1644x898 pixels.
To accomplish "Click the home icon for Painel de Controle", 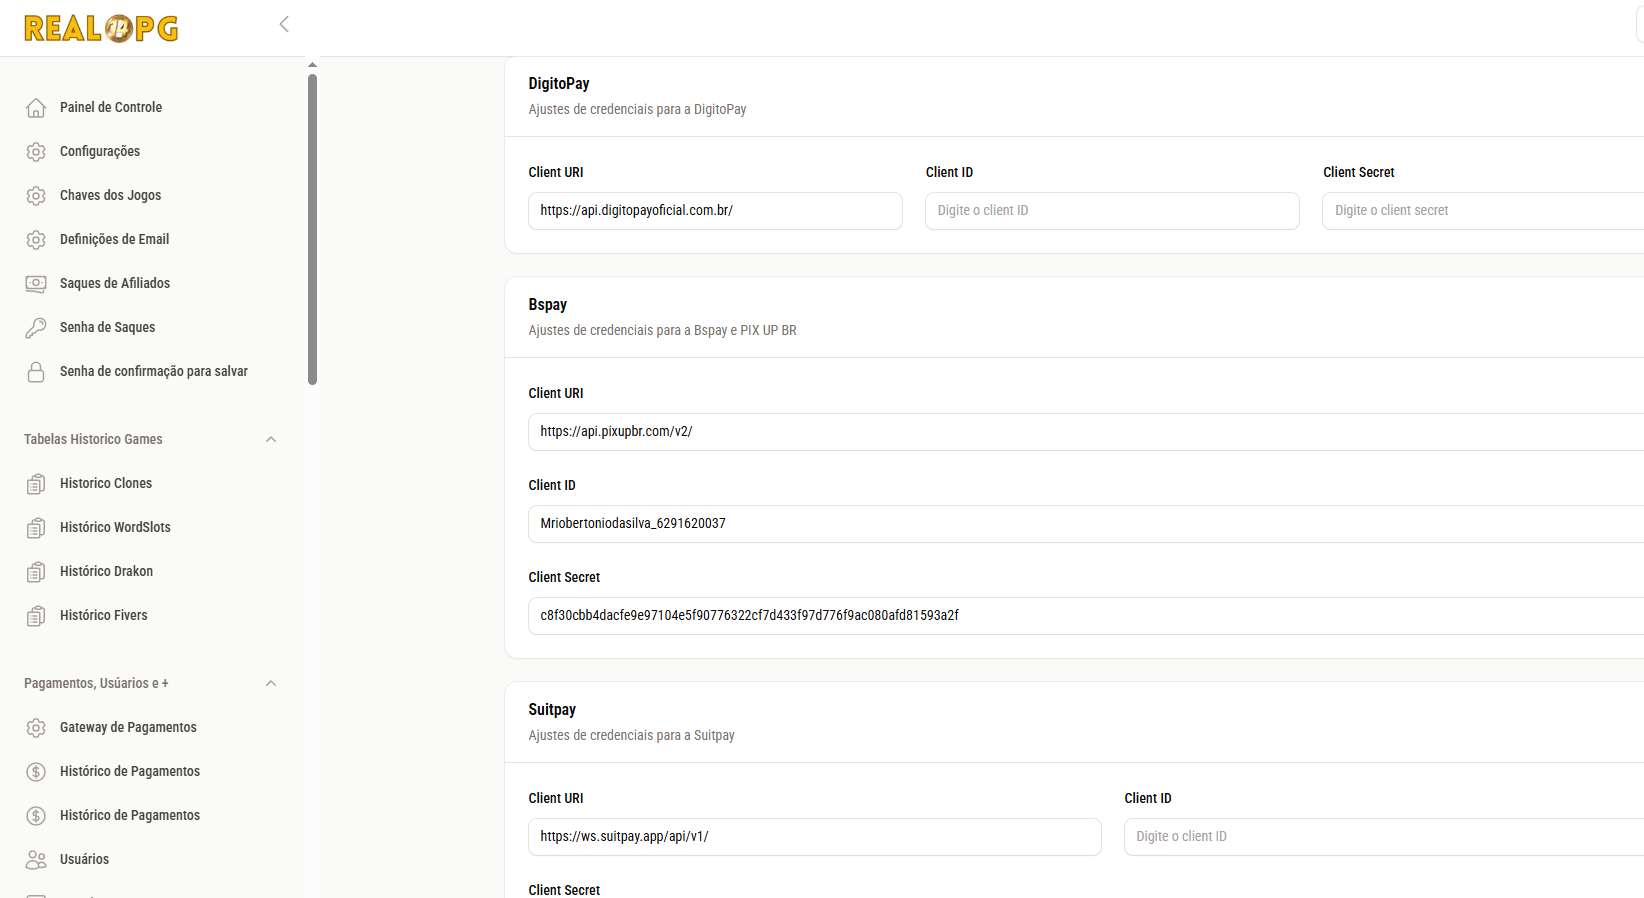I will 36,108.
